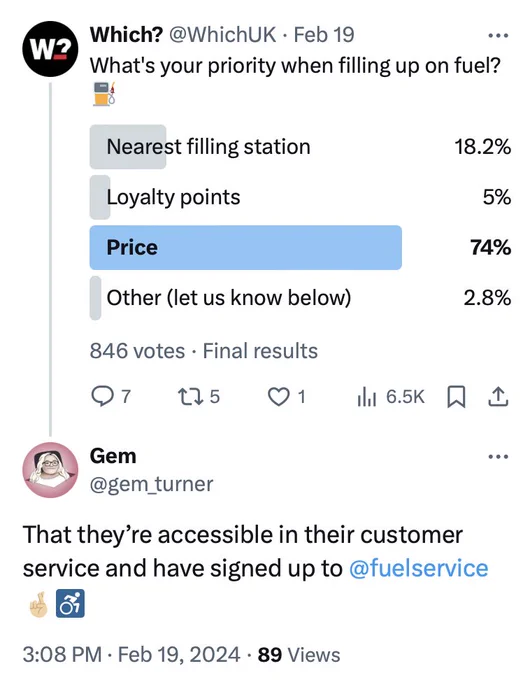The image size is (530, 680).
Task: Click the @fuelservice mention link
Action: click(x=419, y=568)
